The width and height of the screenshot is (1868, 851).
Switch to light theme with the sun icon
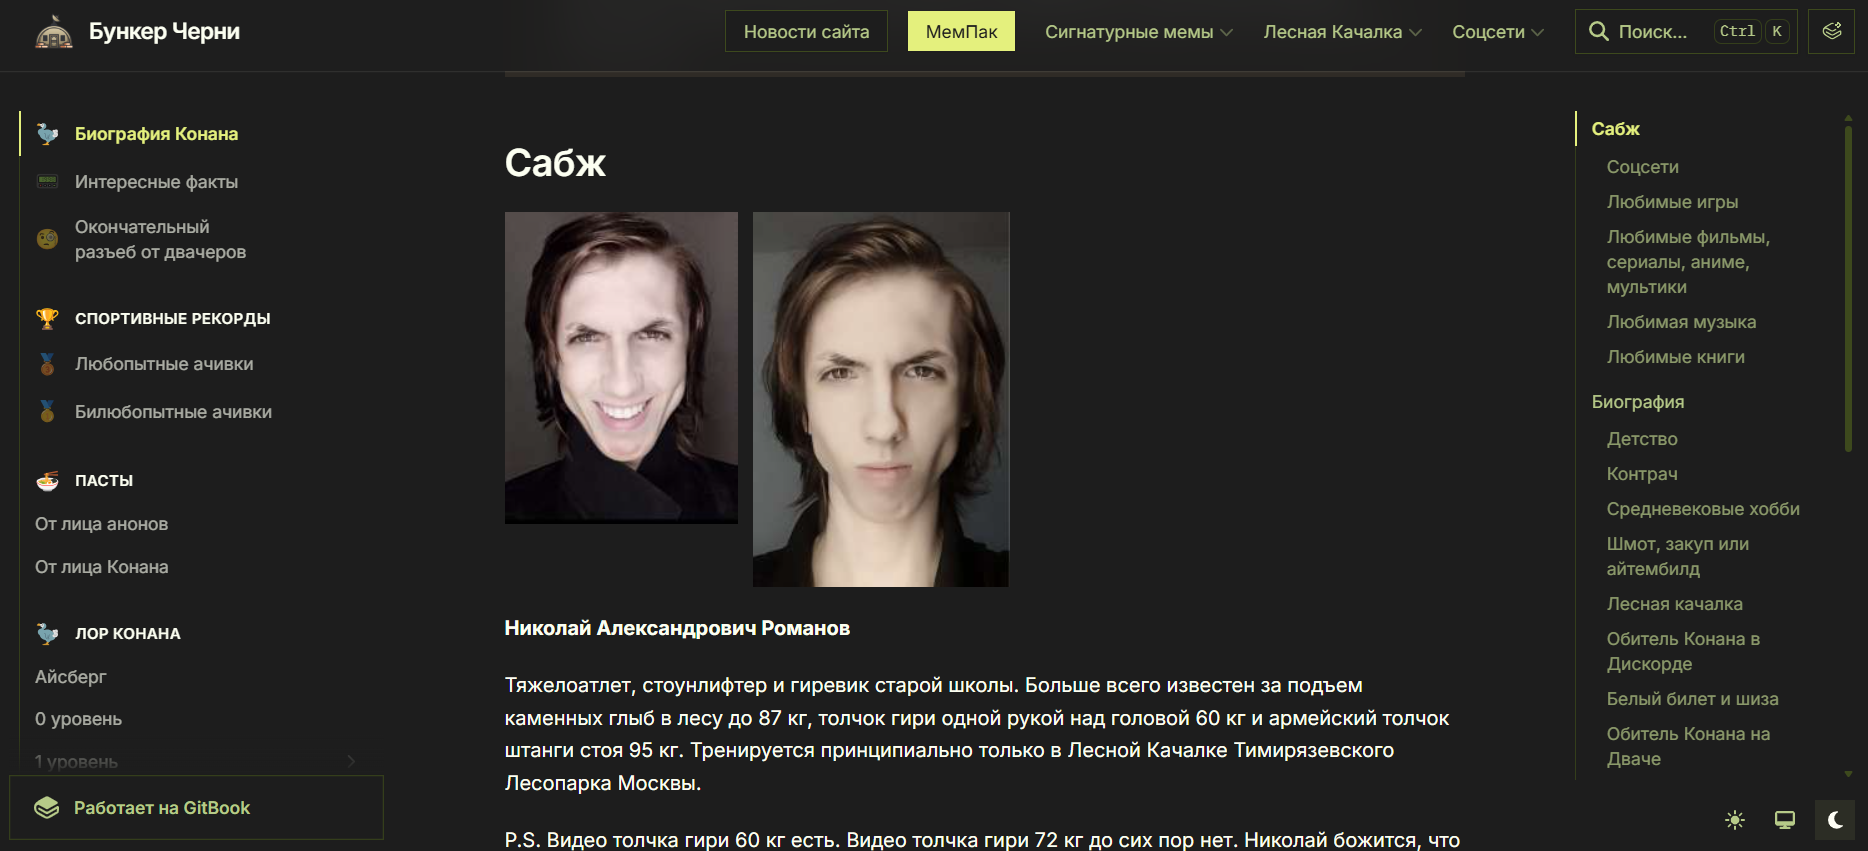click(1735, 820)
